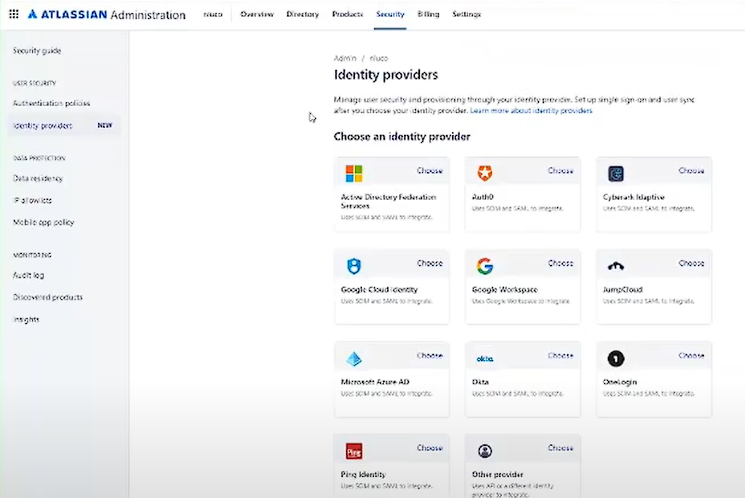Choose JumpCloud provider

691,263
